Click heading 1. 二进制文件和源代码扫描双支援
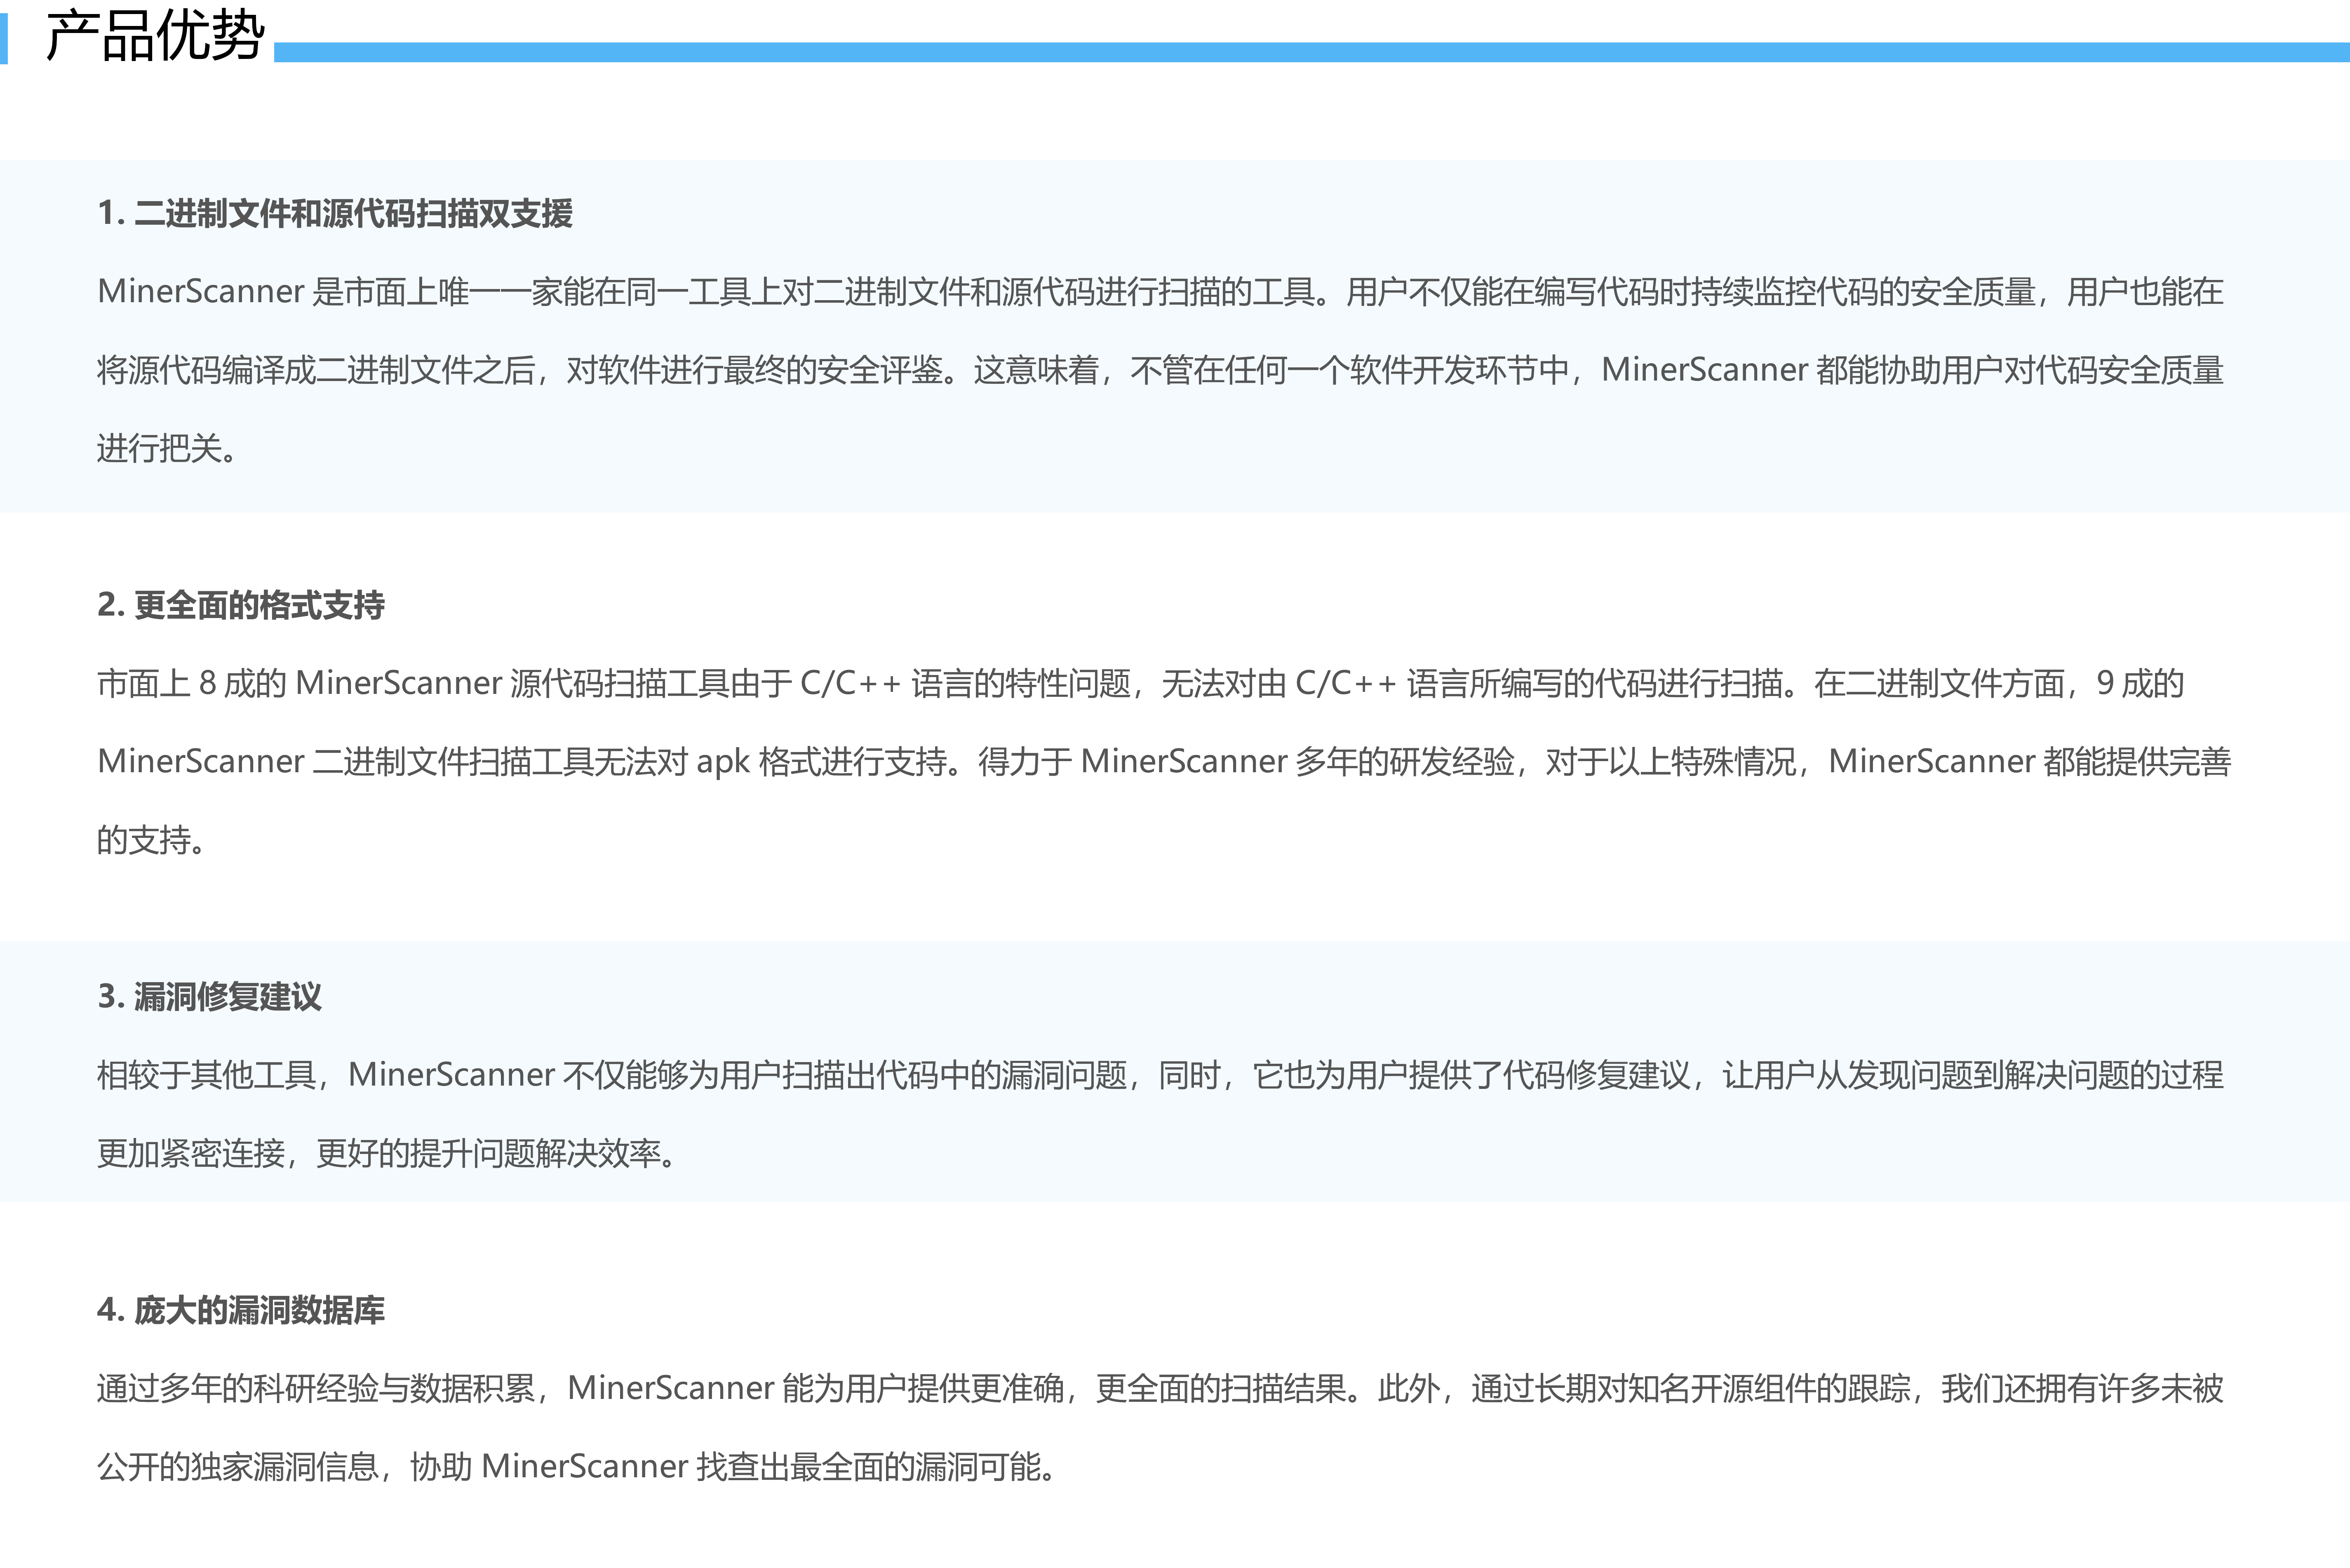The image size is (2350, 1568). point(335,213)
